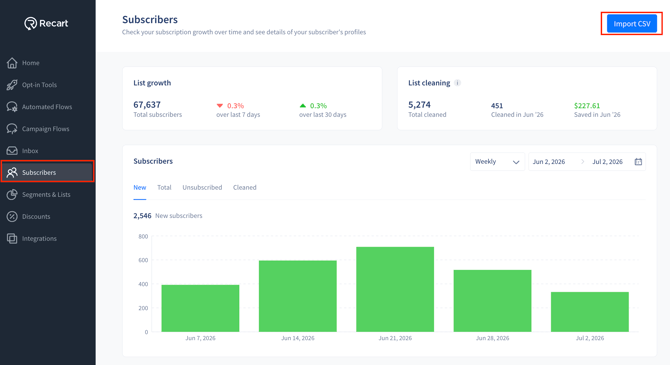Show List cleaning info tooltip icon
670x365 pixels.
click(457, 83)
